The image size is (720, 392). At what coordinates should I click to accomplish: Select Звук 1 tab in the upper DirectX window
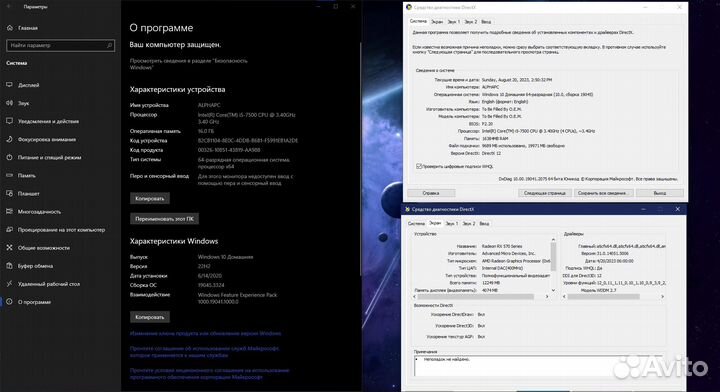(454, 22)
